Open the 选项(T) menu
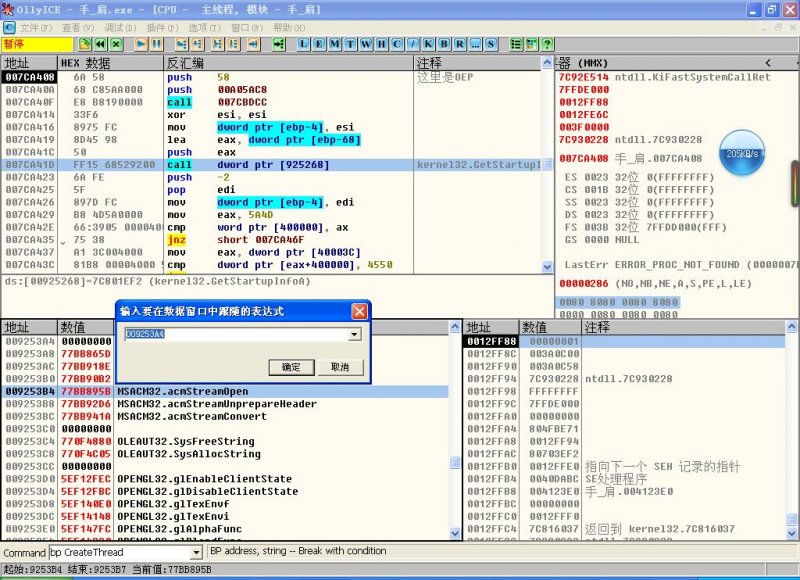 [205, 28]
